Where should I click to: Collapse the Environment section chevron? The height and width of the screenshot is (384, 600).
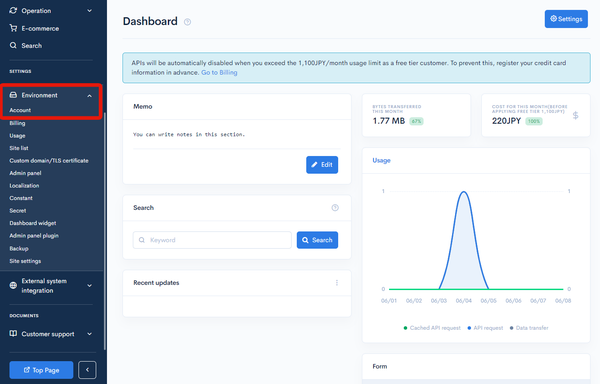coord(90,96)
